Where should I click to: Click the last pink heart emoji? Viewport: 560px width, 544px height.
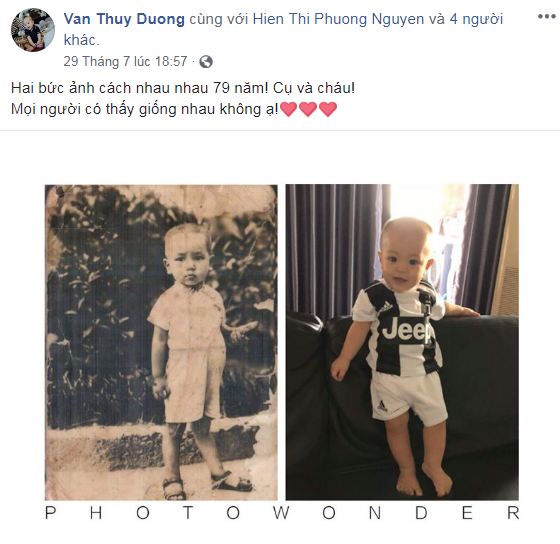pos(328,109)
